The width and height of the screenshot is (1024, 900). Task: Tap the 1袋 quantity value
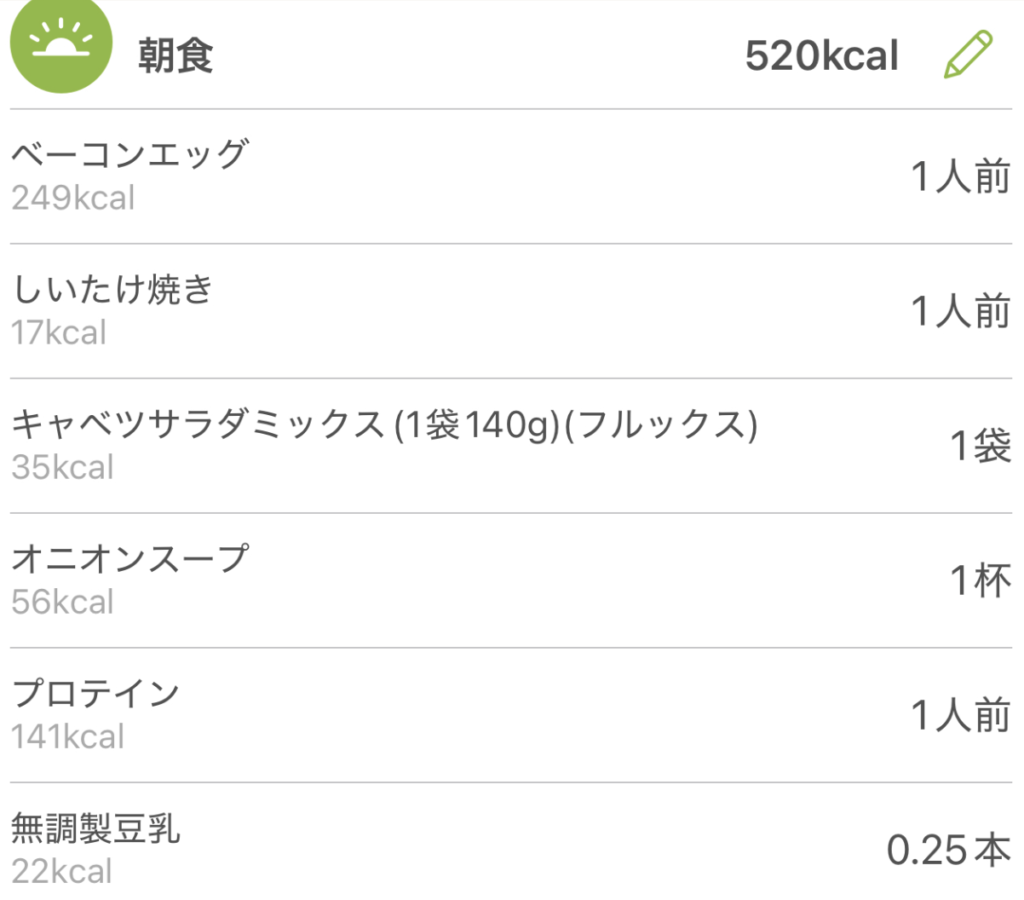(x=980, y=447)
